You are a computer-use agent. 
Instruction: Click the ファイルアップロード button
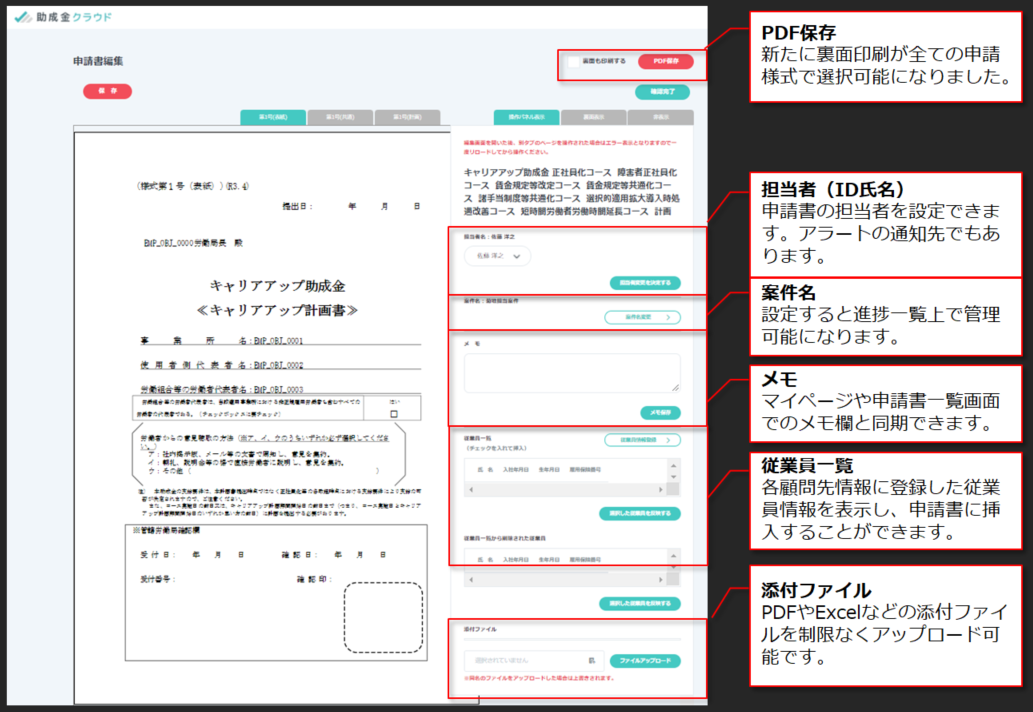coord(645,661)
